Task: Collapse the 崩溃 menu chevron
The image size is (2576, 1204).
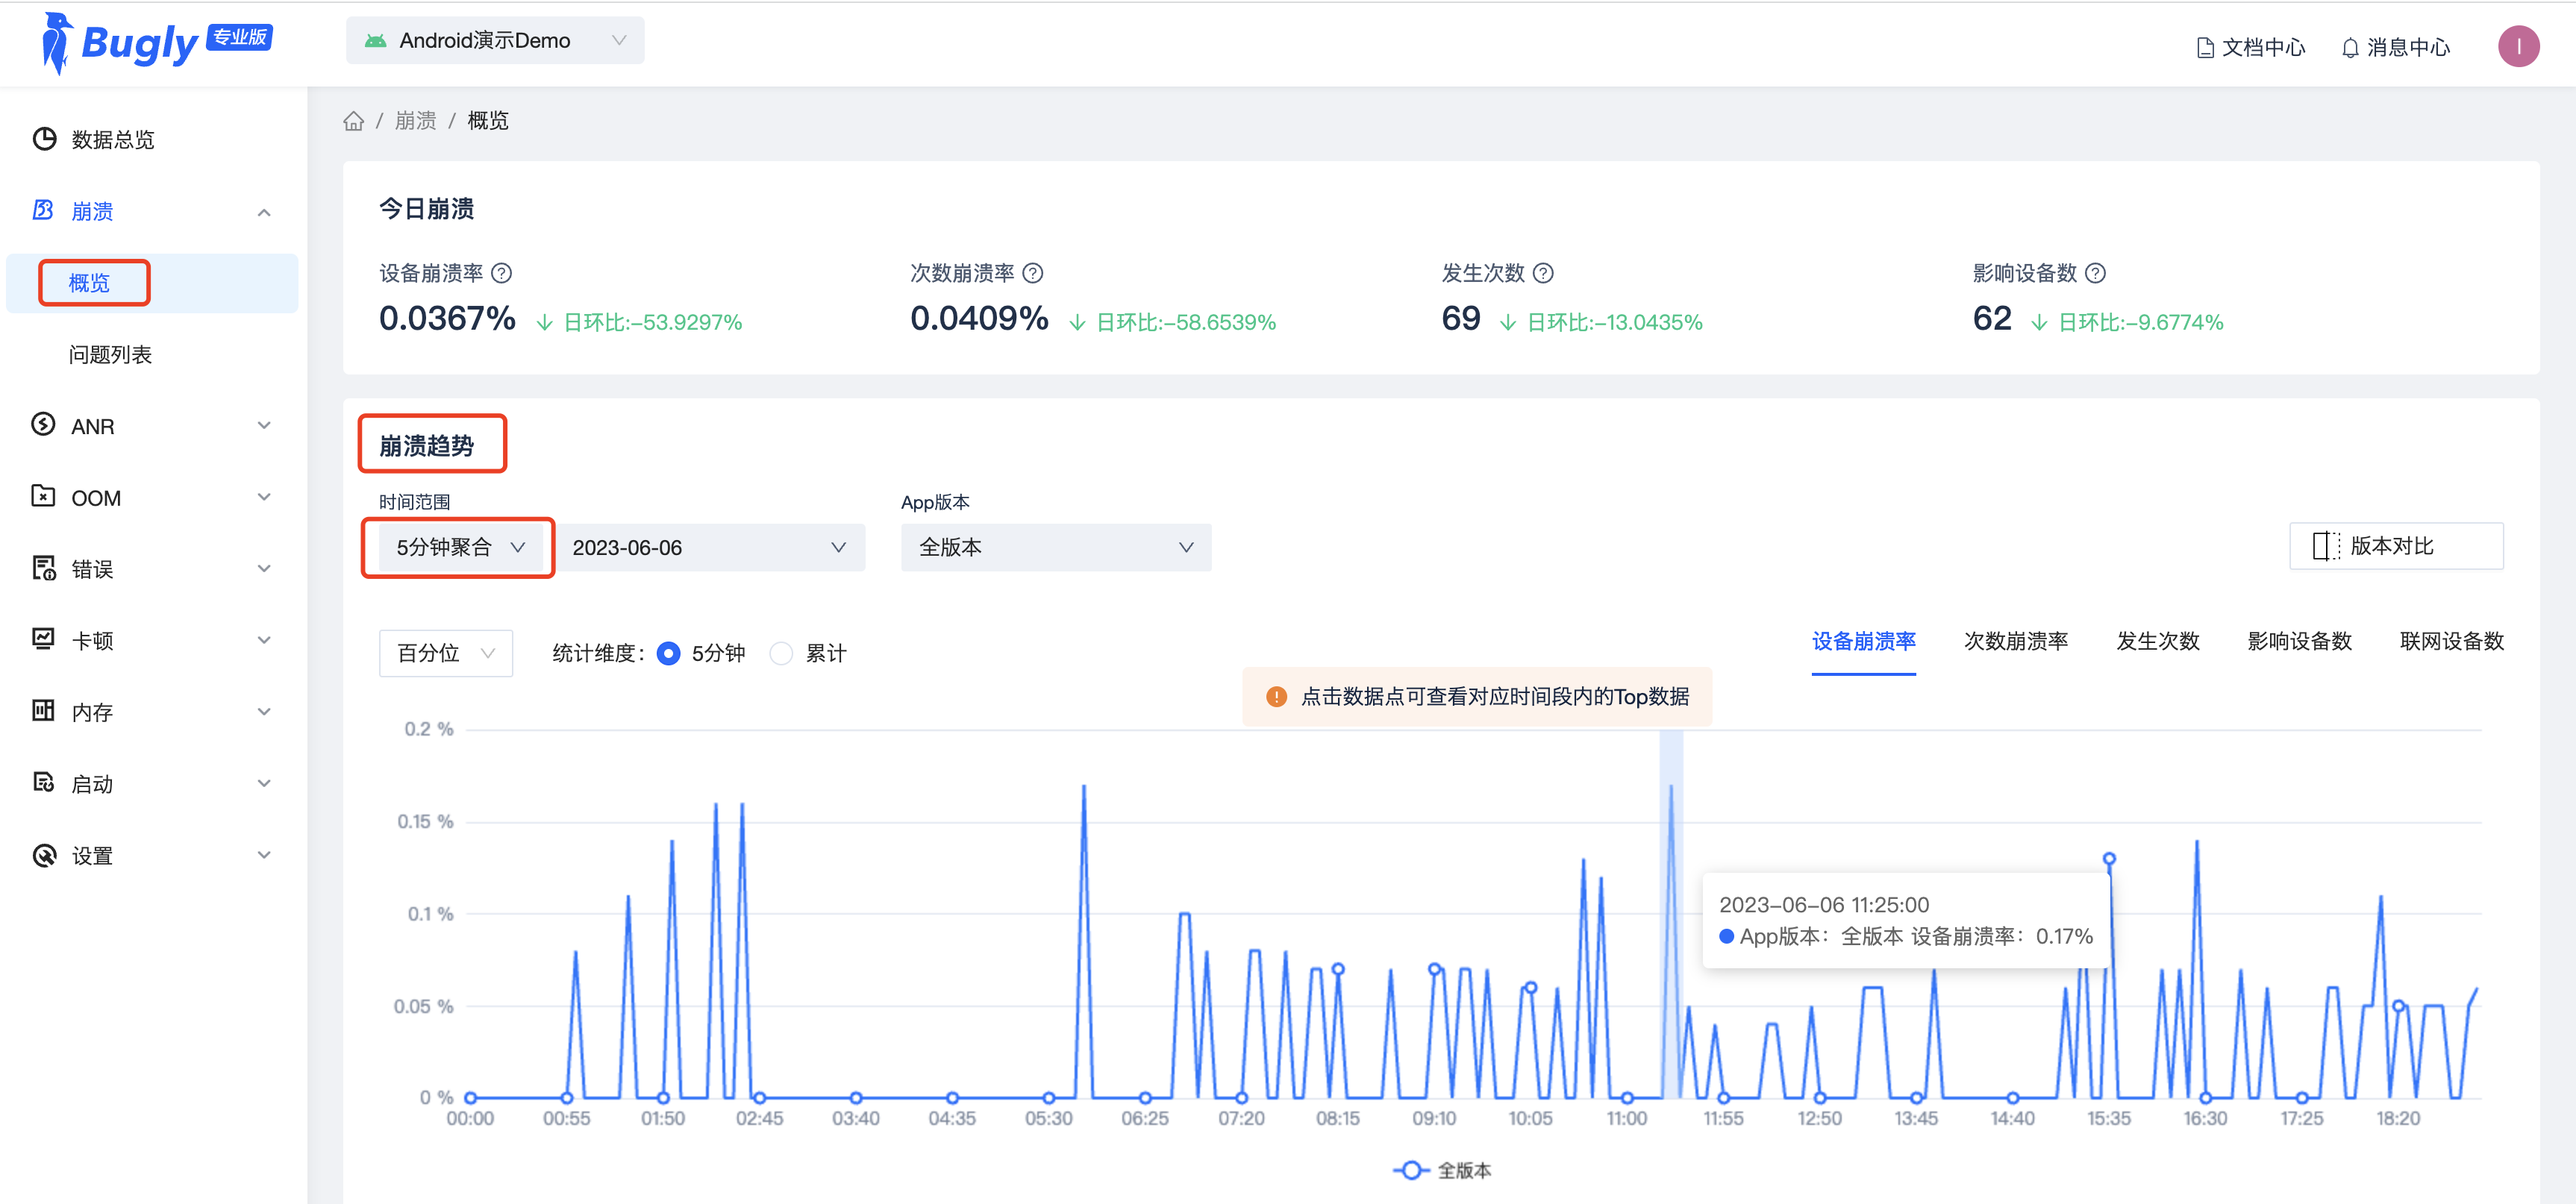Action: (264, 212)
